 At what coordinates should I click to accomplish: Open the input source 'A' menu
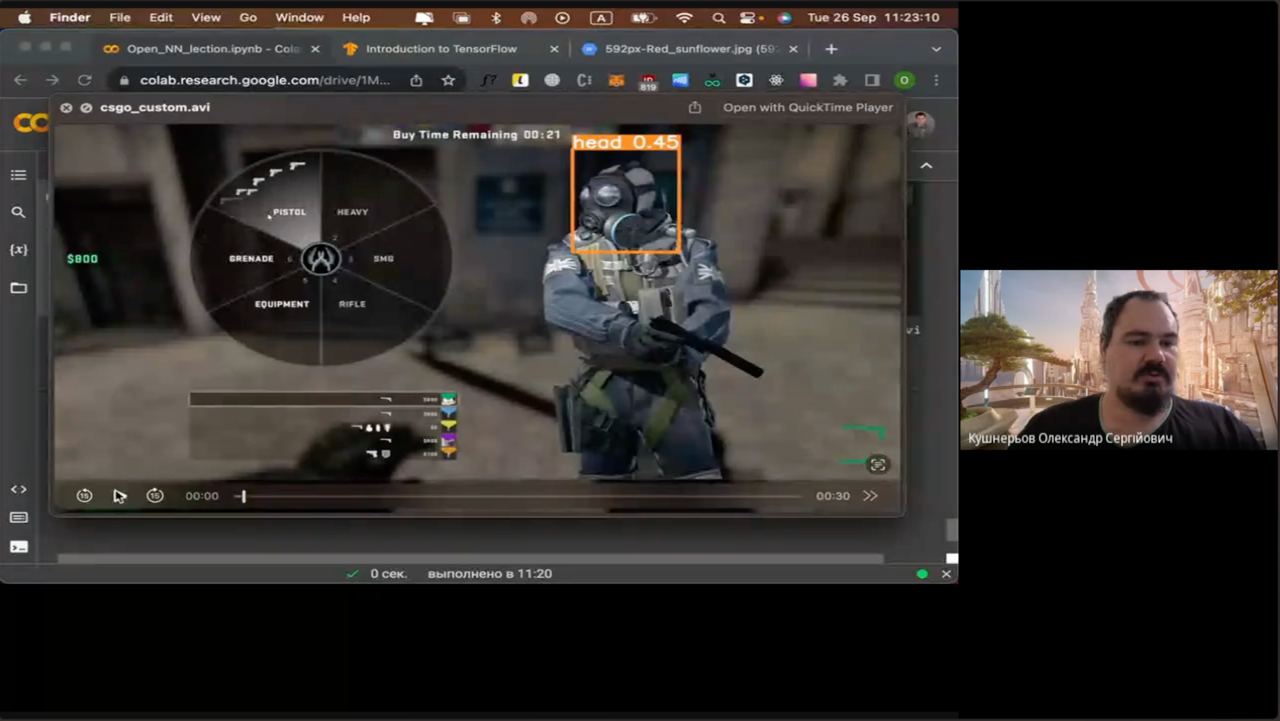tap(600, 18)
